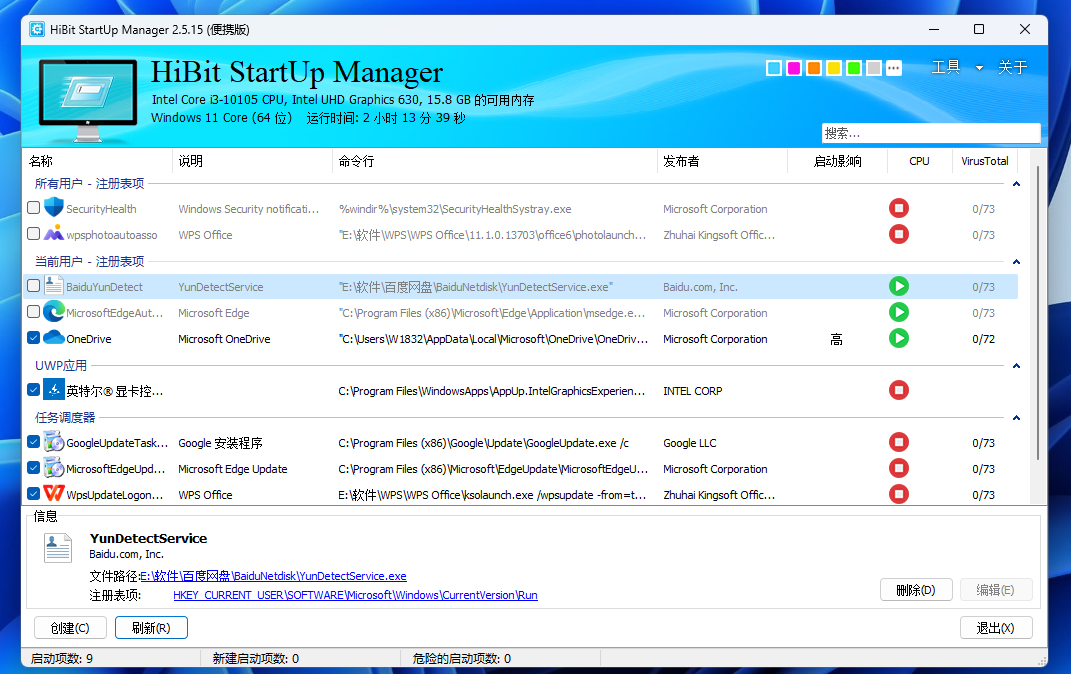This screenshot has width=1071, height=674.
Task: Choose the cyan theme color swatch
Action: 774,68
